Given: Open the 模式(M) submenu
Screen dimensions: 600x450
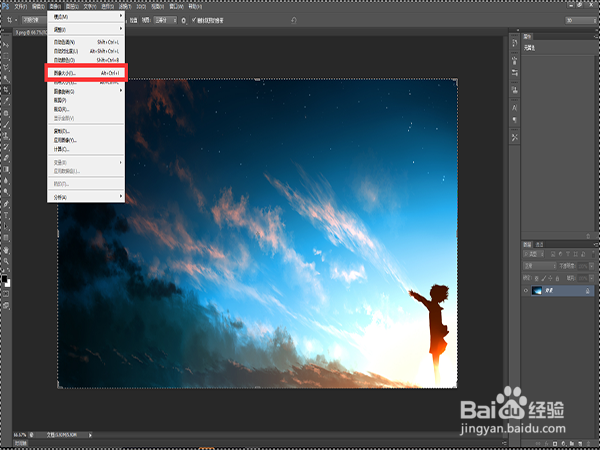Looking at the screenshot, I should point(86,16).
